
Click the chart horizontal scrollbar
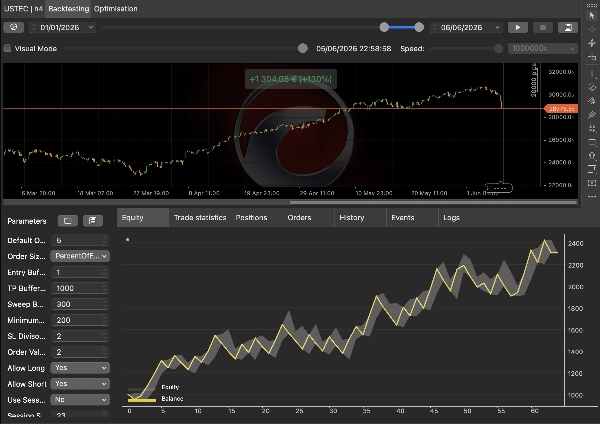(x=433, y=202)
